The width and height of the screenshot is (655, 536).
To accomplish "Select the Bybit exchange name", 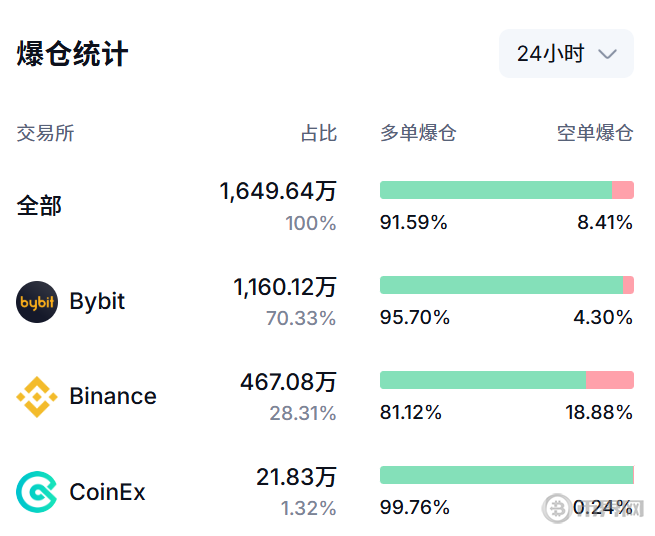I will click(x=97, y=302).
